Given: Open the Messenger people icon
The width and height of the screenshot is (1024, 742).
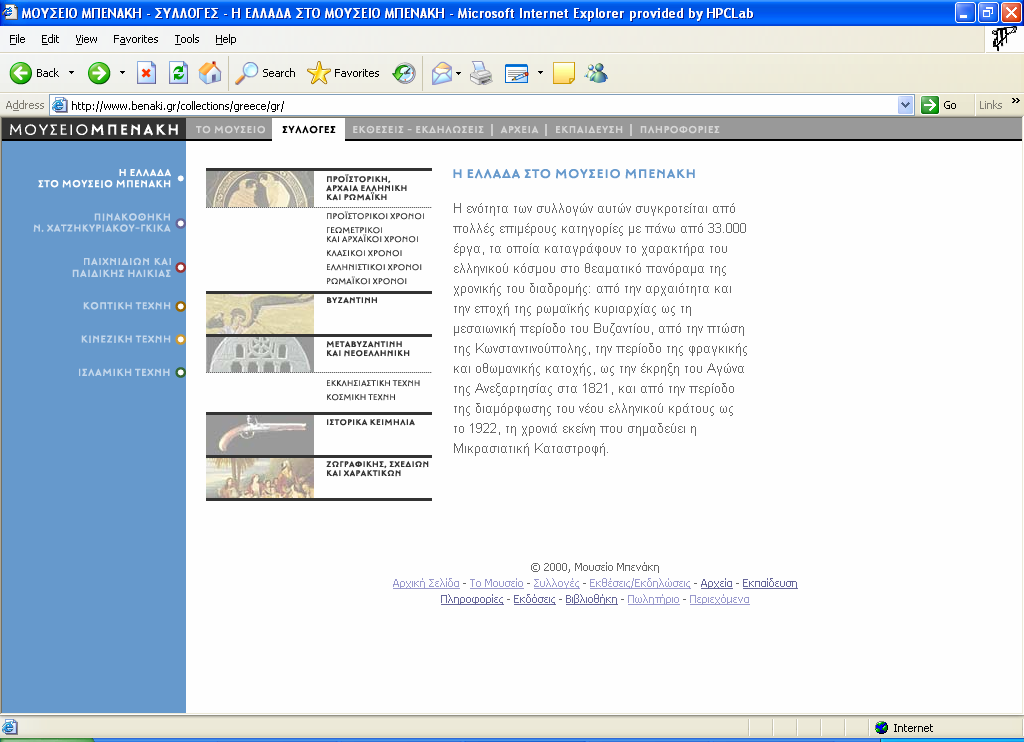Looking at the screenshot, I should click(x=596, y=73).
